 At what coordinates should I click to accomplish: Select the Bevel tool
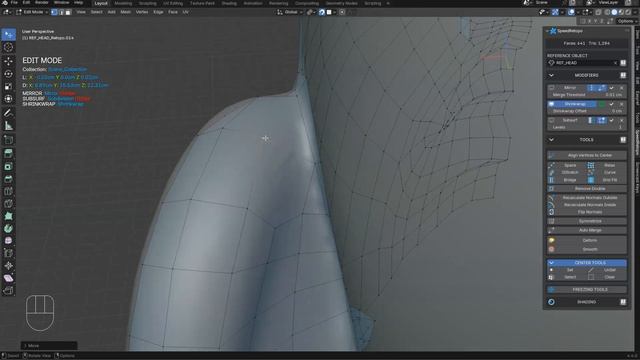pyautogui.click(x=9, y=179)
